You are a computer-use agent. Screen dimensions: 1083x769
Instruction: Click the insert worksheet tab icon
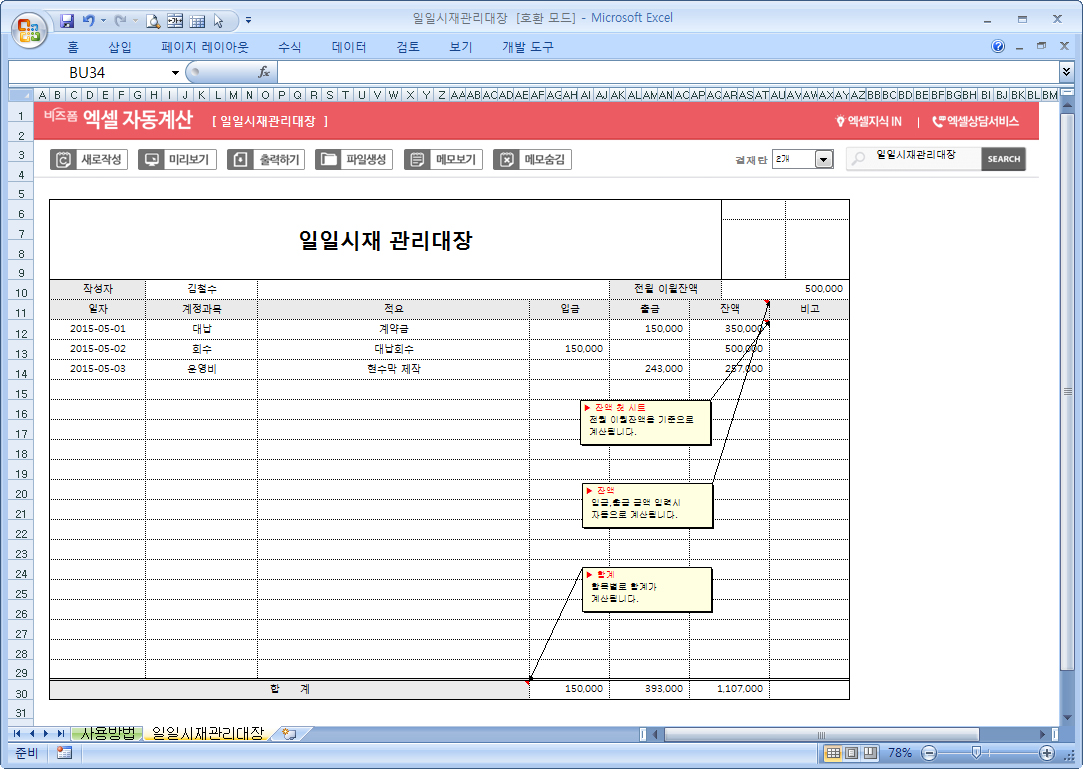click(289, 734)
